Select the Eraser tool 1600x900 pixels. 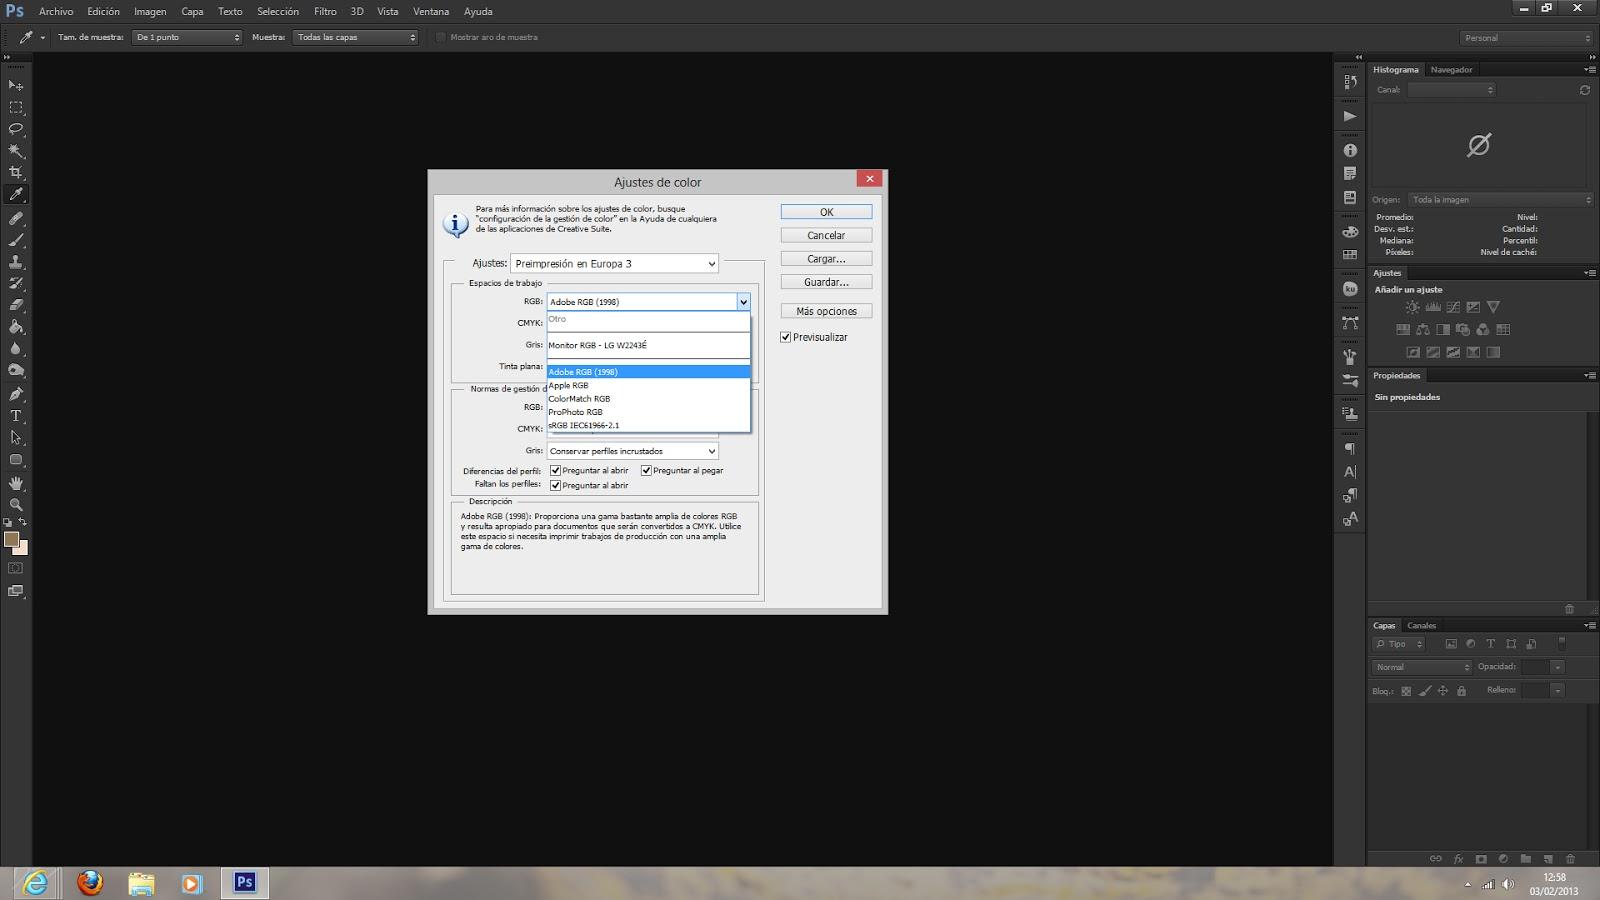click(x=16, y=306)
